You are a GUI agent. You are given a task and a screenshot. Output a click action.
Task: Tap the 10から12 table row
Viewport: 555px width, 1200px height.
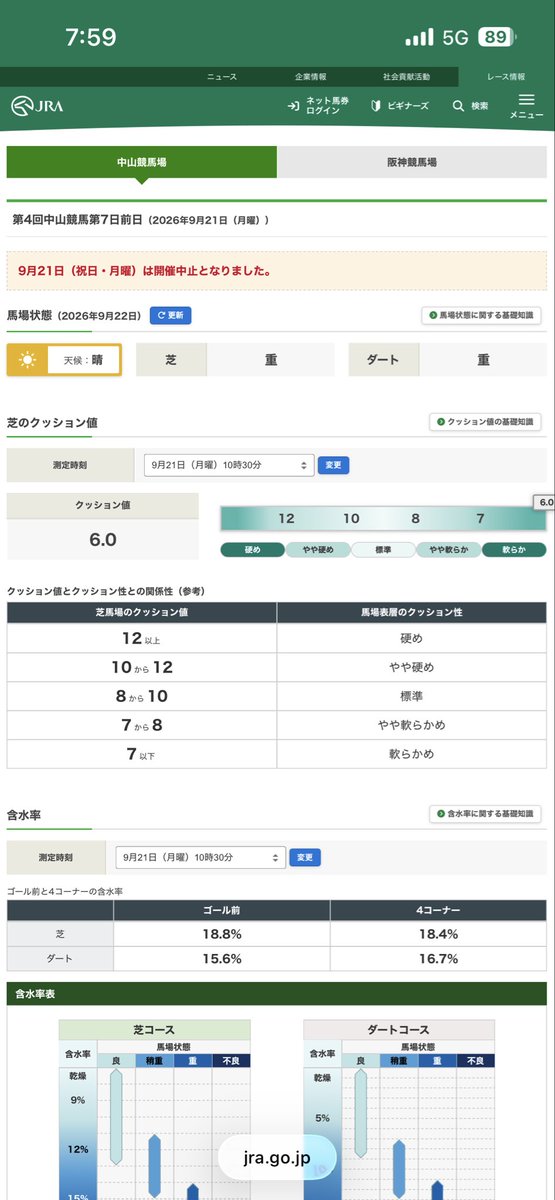277,667
